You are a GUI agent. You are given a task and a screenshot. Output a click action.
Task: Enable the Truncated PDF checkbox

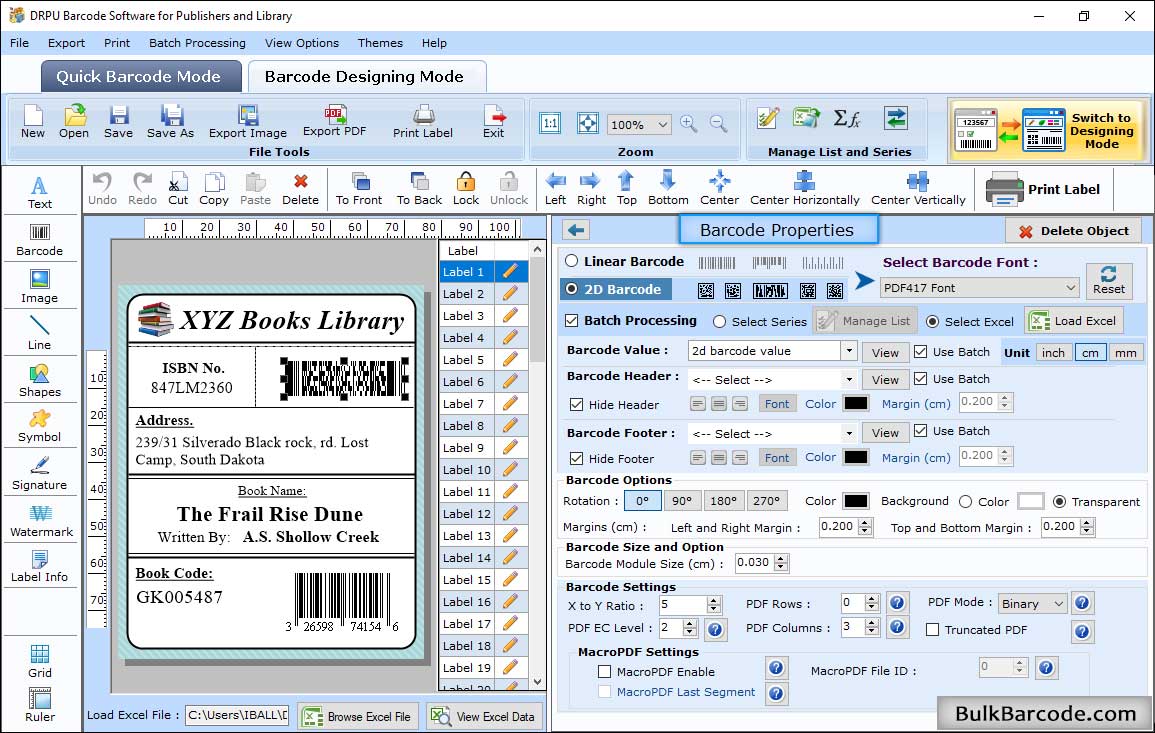[933, 630]
